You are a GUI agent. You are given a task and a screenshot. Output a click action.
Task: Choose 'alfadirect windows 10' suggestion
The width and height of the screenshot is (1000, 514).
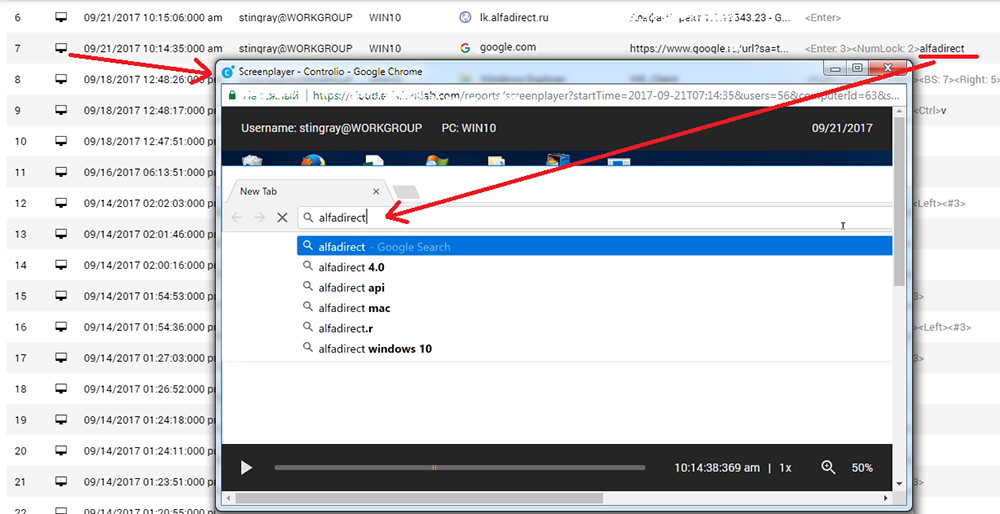[374, 349]
